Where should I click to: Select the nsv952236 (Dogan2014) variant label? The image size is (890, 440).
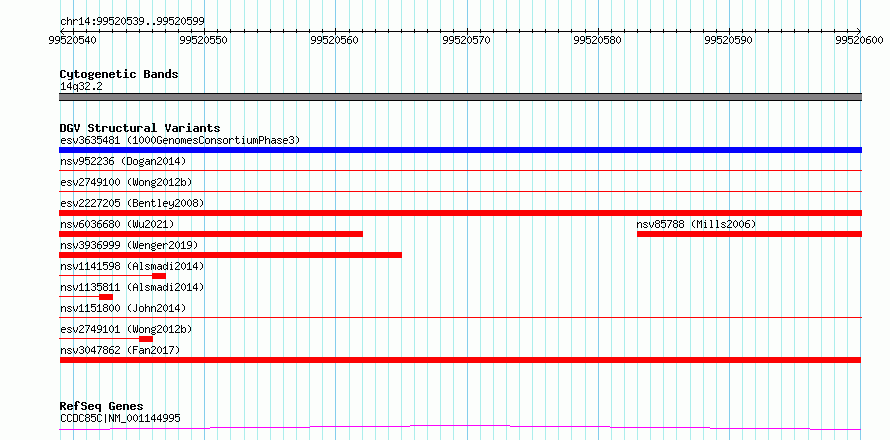coord(123,161)
